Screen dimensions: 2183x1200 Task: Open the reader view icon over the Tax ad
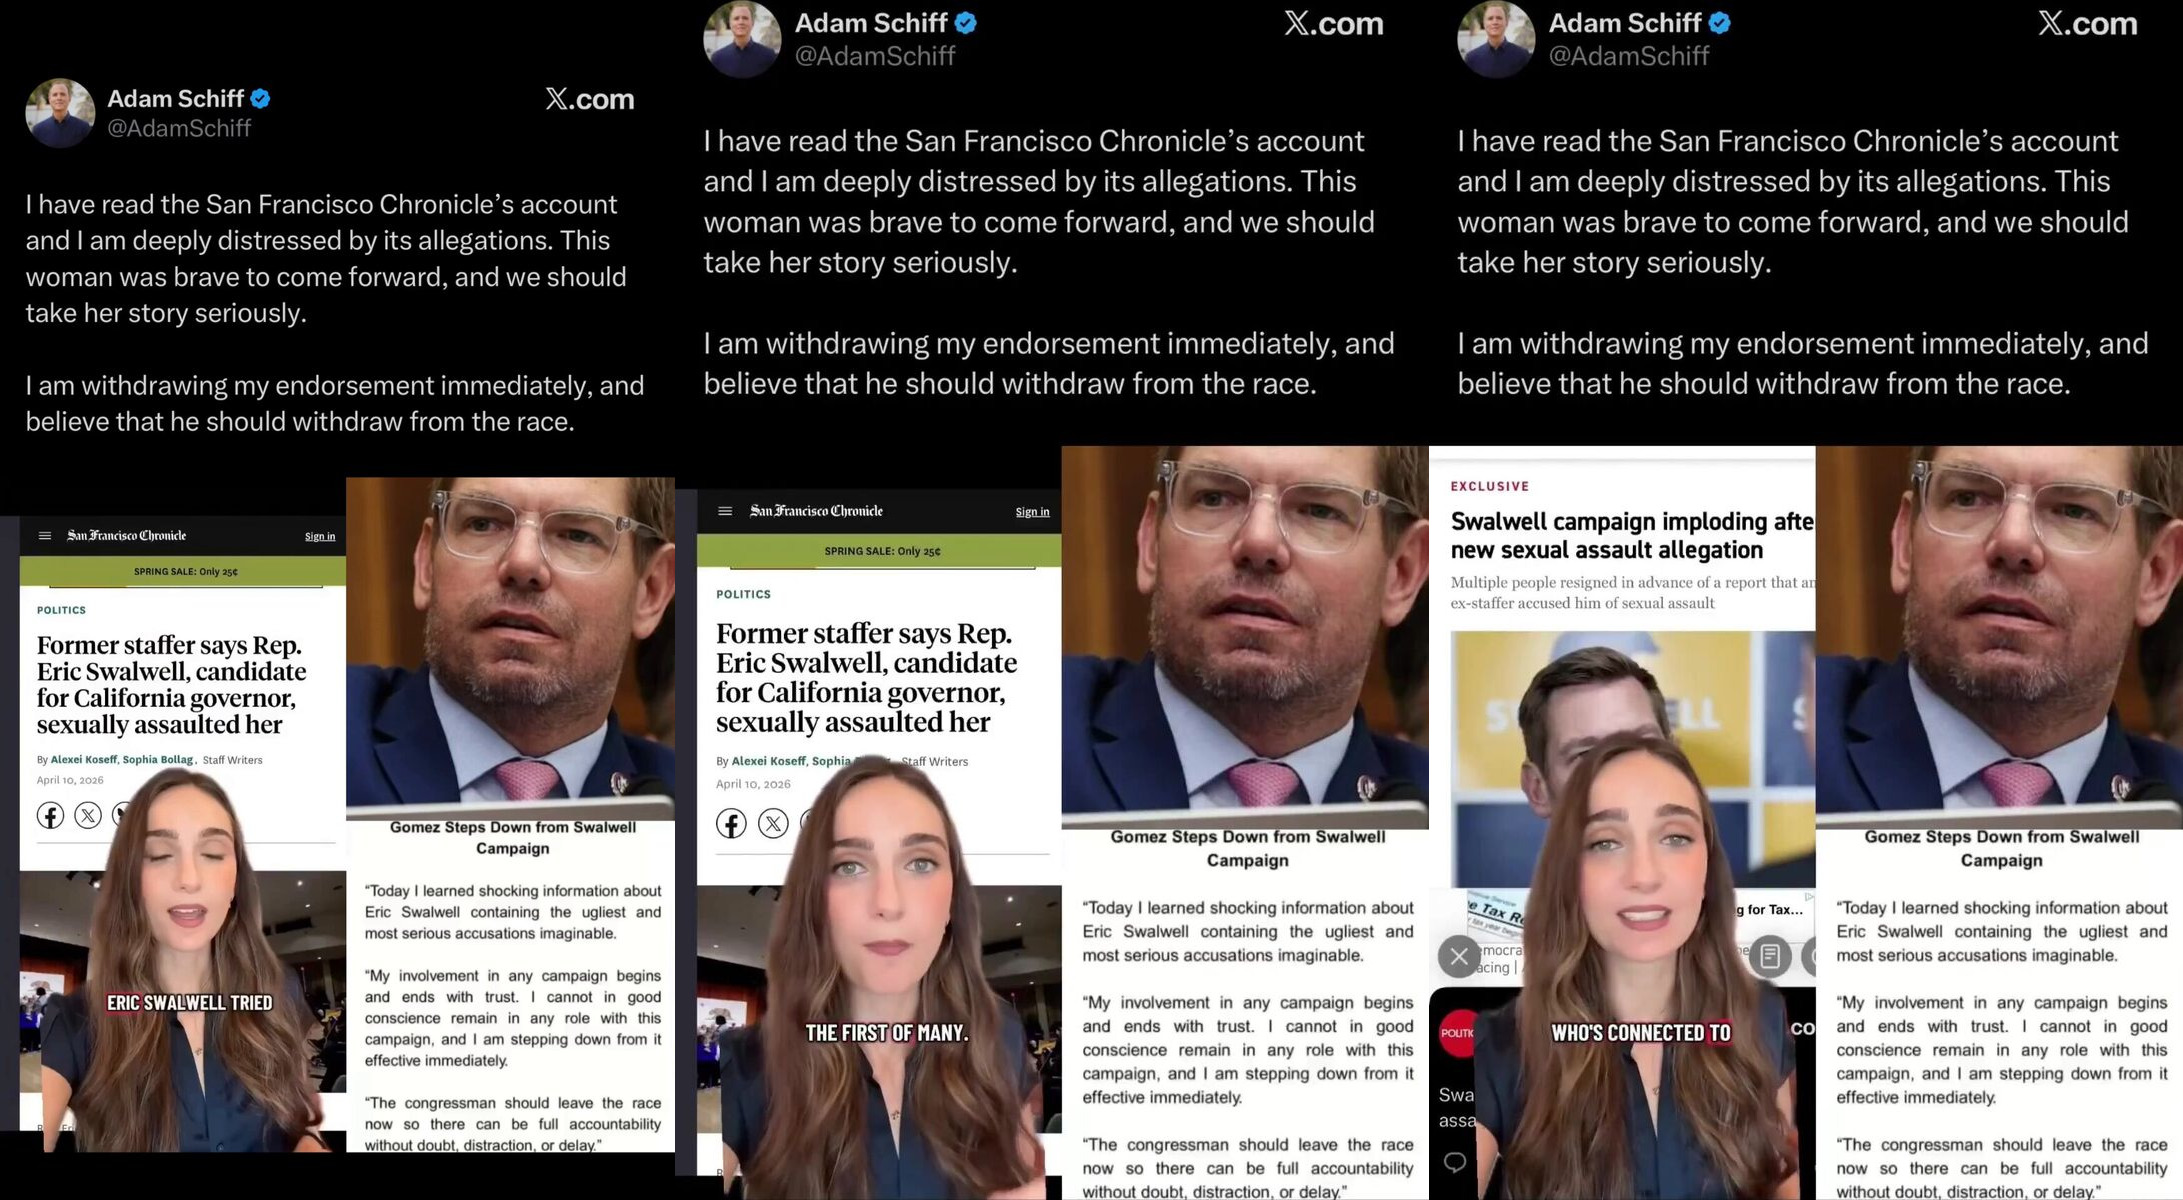[1770, 956]
